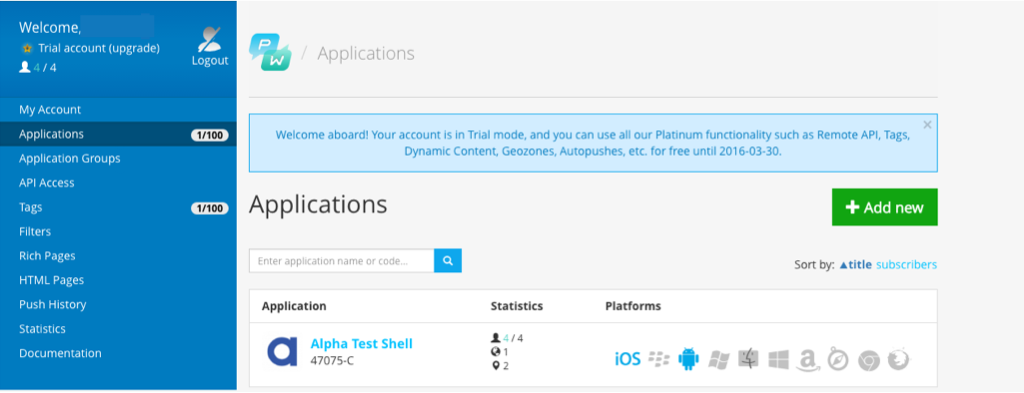Image resolution: width=1024 pixels, height=393 pixels.
Task: Click the Logout label
Action: coord(210,61)
